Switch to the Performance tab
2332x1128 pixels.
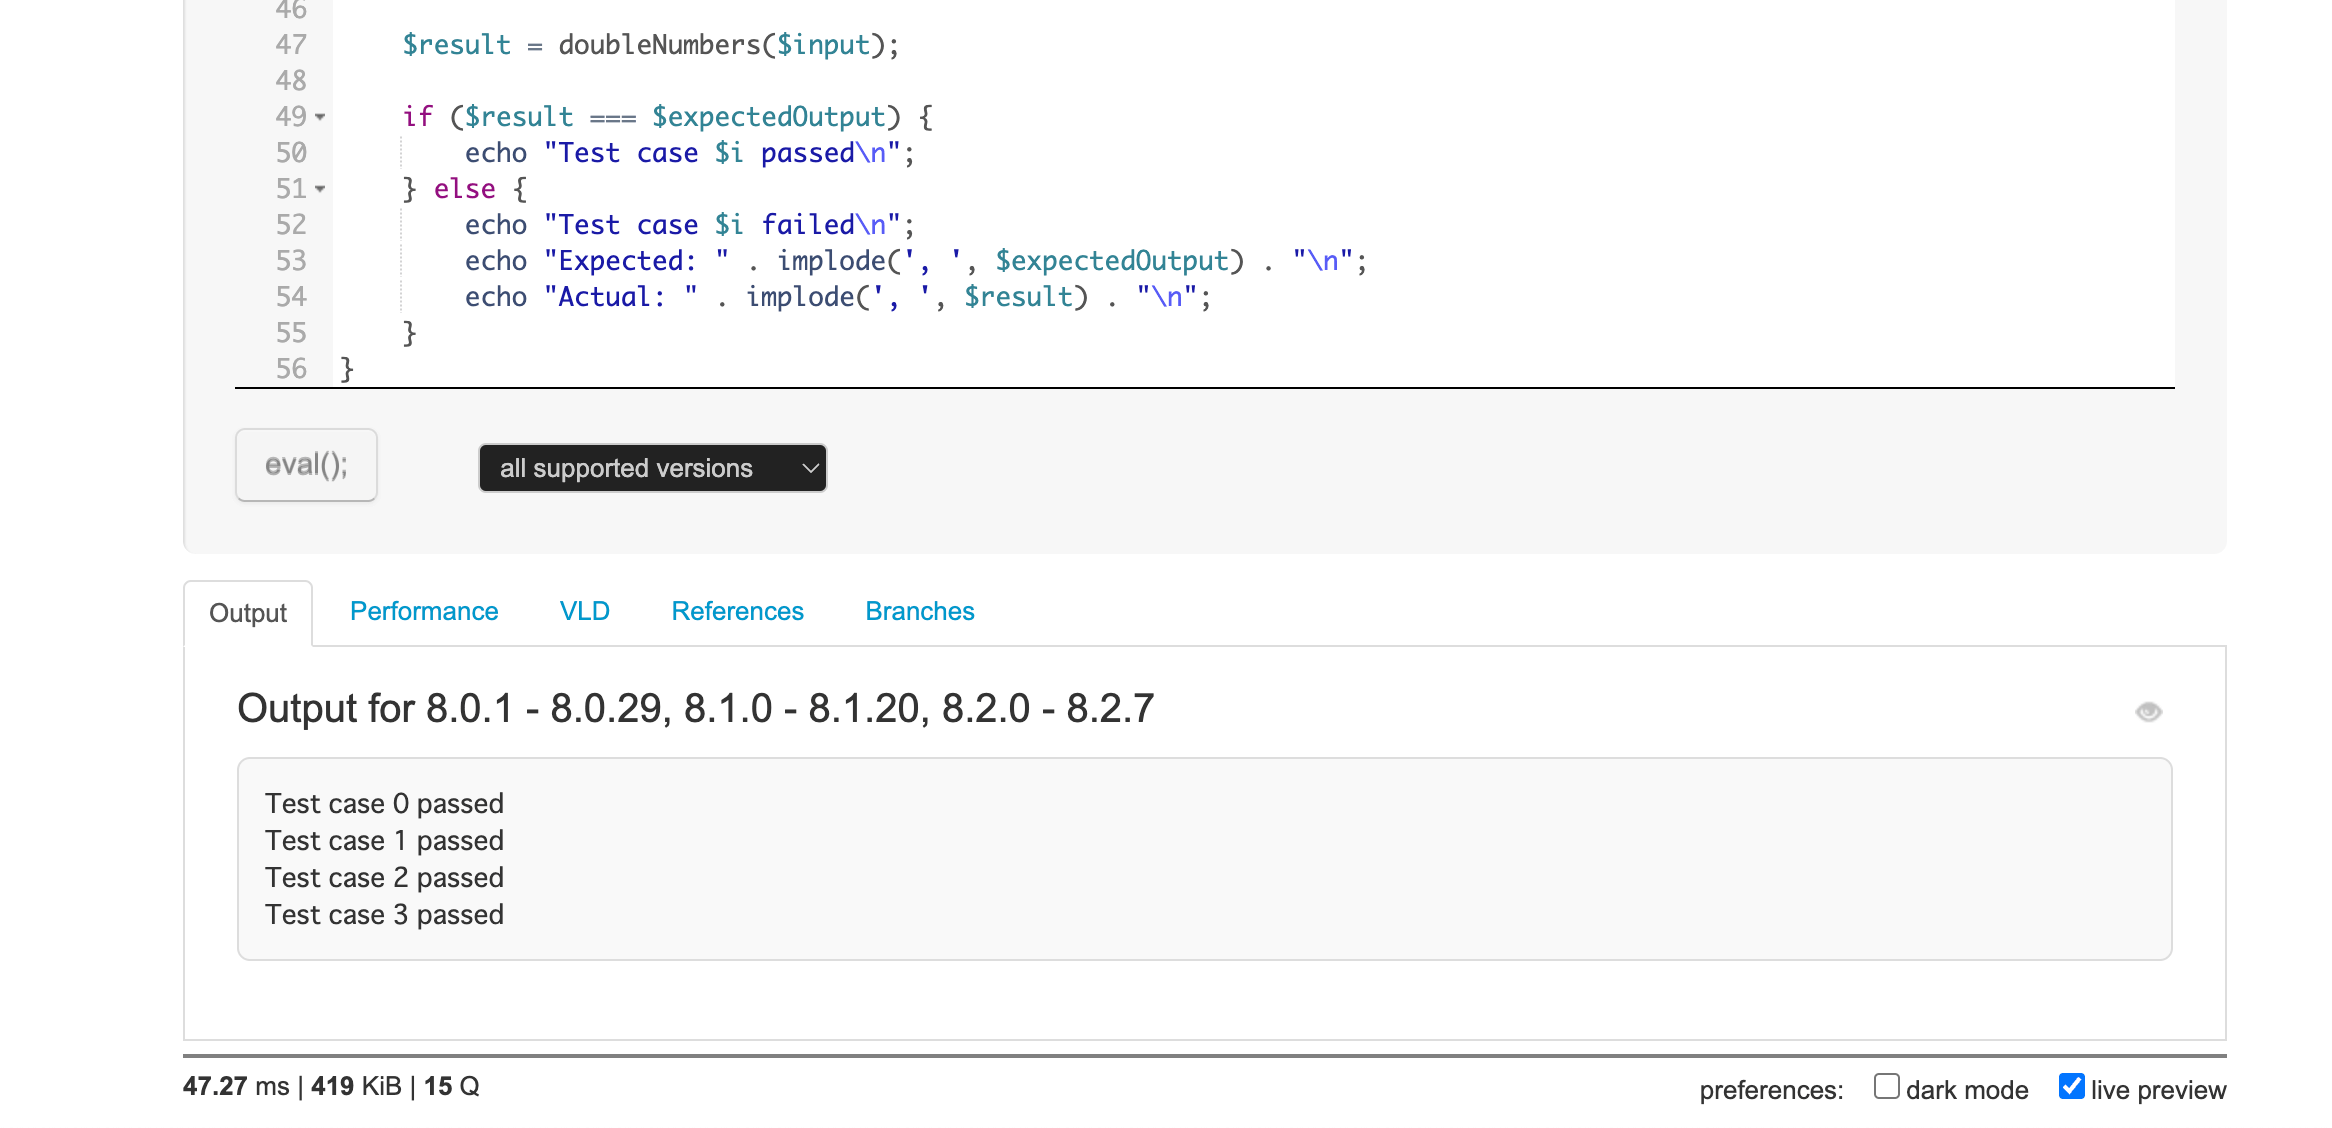(424, 611)
